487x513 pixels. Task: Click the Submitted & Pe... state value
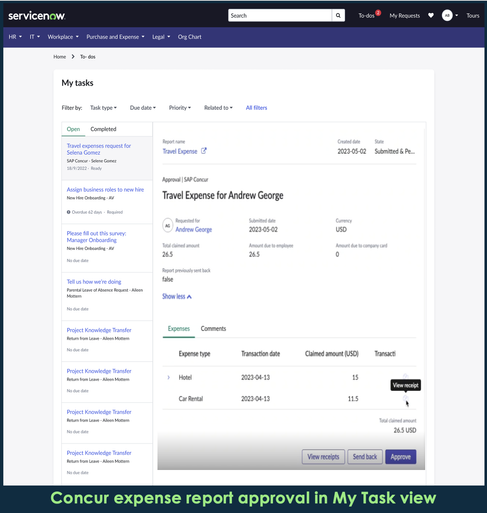point(395,151)
